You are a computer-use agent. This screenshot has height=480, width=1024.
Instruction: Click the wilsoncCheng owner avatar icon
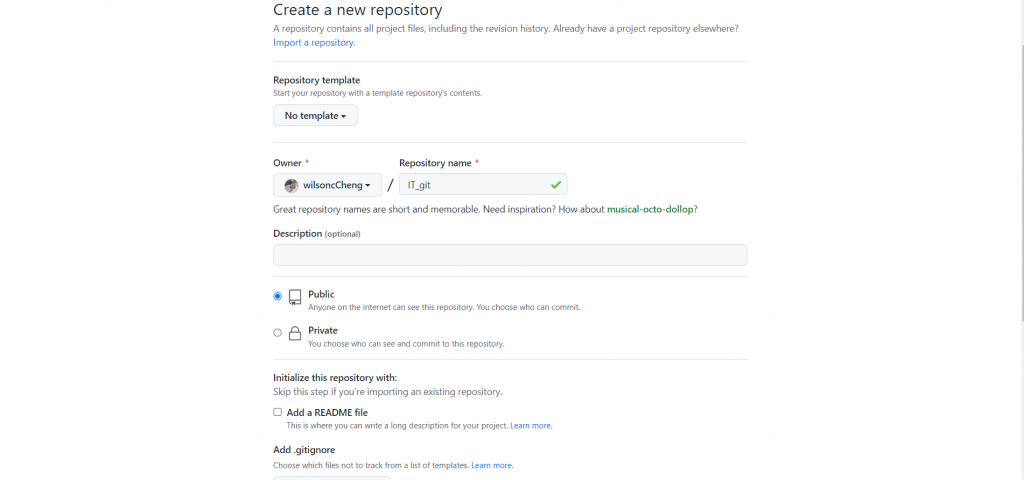pos(291,185)
